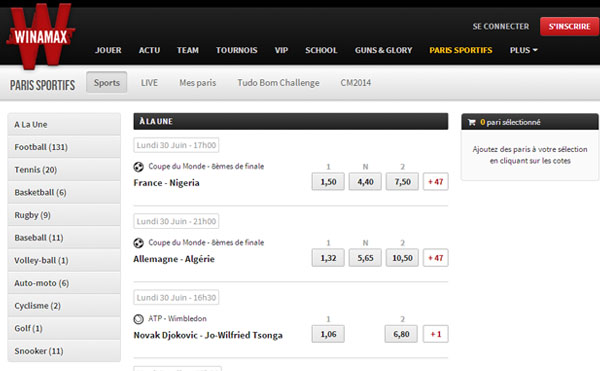Open the Tudo Bom Challenge tab
This screenshot has height=371, width=600.
(x=278, y=83)
